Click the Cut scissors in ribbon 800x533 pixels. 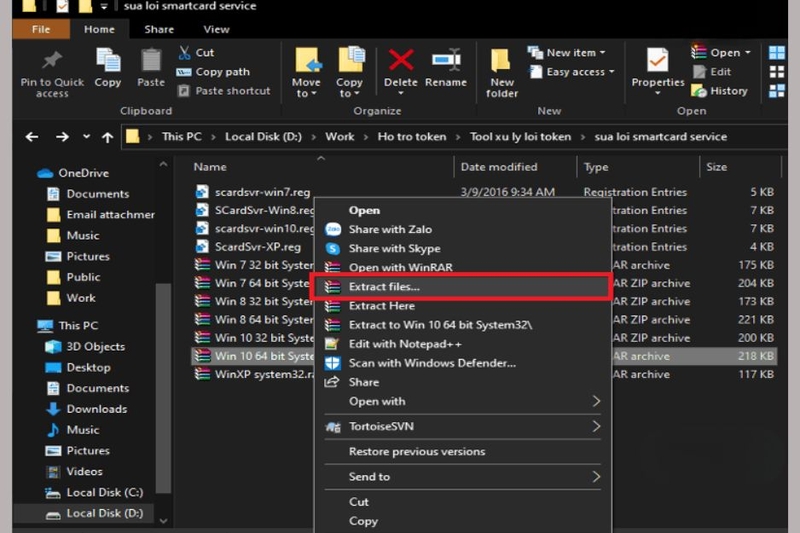pyautogui.click(x=185, y=52)
